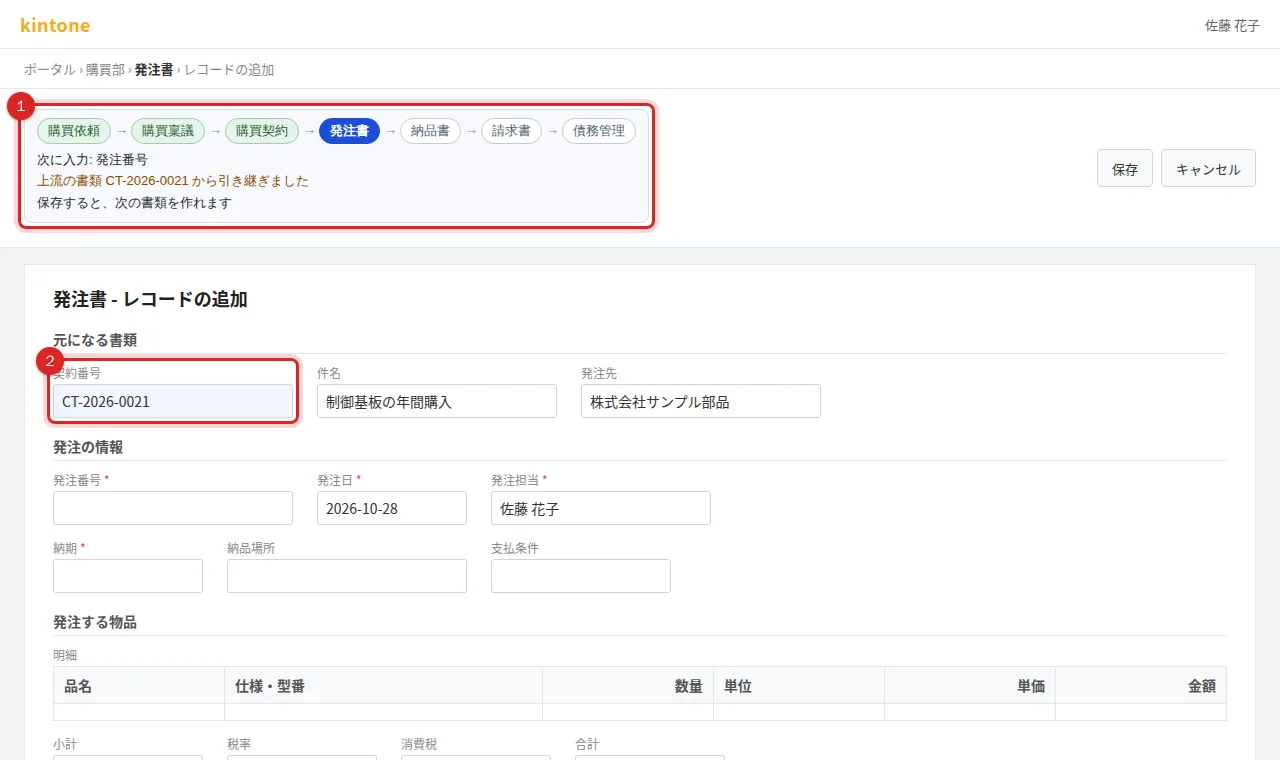Viewport: 1280px width, 760px height.
Task: Open 発注書 breadcrumb link
Action: pyautogui.click(x=154, y=70)
